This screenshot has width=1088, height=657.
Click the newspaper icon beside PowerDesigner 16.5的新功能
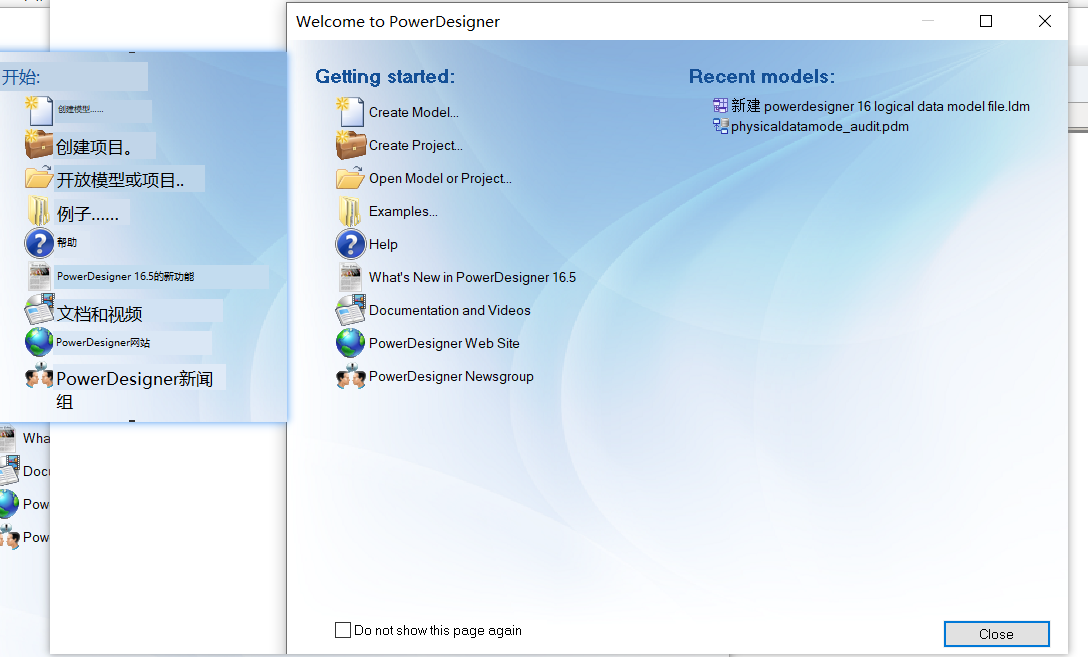tap(39, 276)
